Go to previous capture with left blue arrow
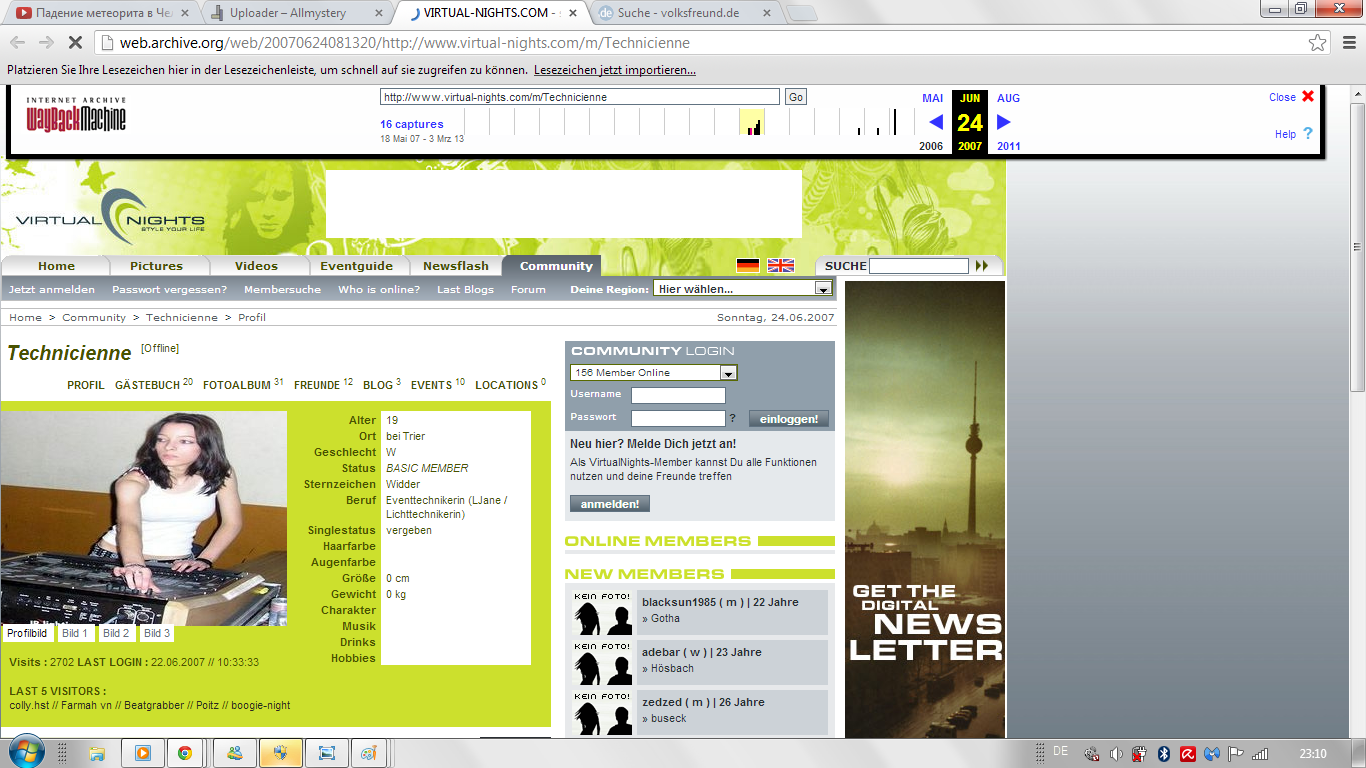This screenshot has height=768, width=1366. coord(936,122)
